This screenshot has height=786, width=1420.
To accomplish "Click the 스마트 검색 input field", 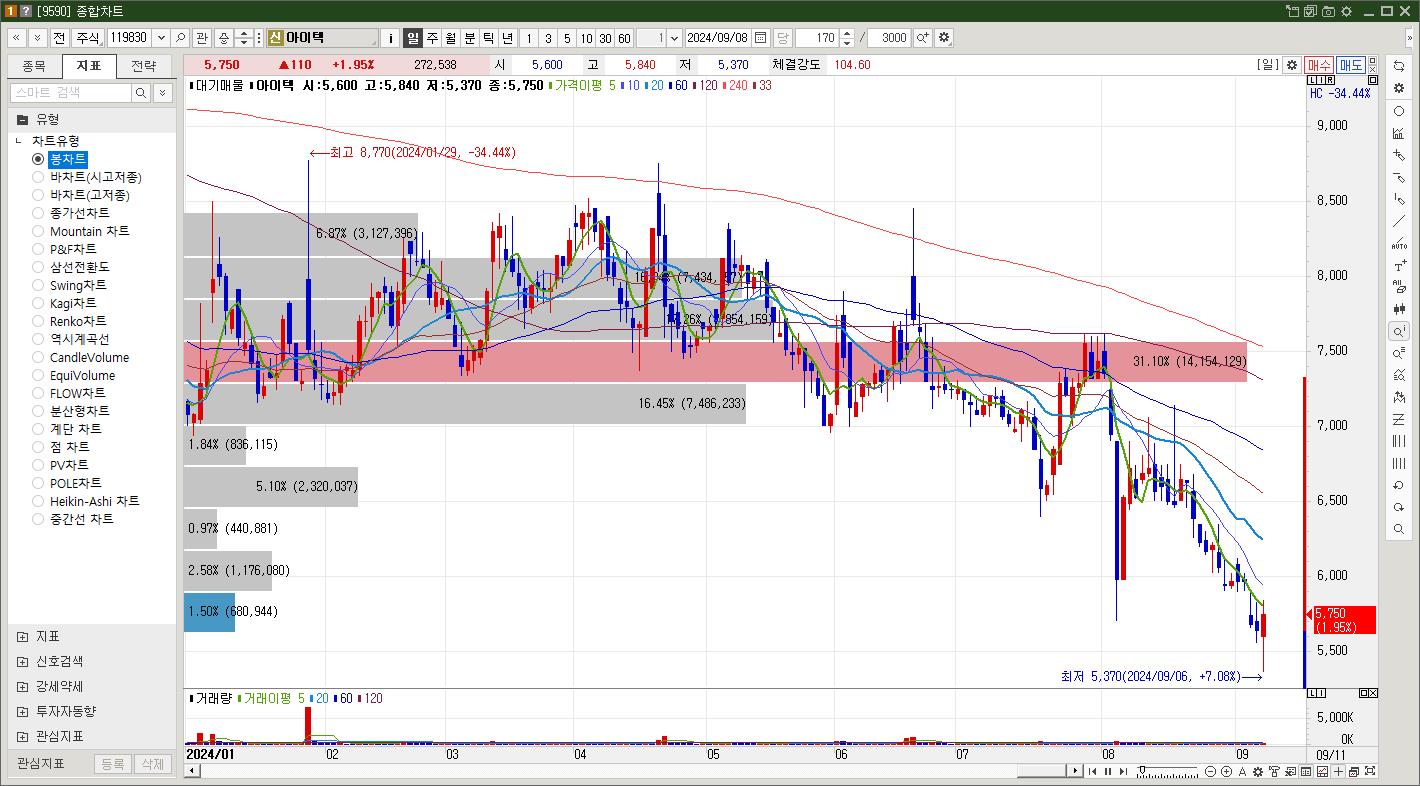I will pos(70,92).
